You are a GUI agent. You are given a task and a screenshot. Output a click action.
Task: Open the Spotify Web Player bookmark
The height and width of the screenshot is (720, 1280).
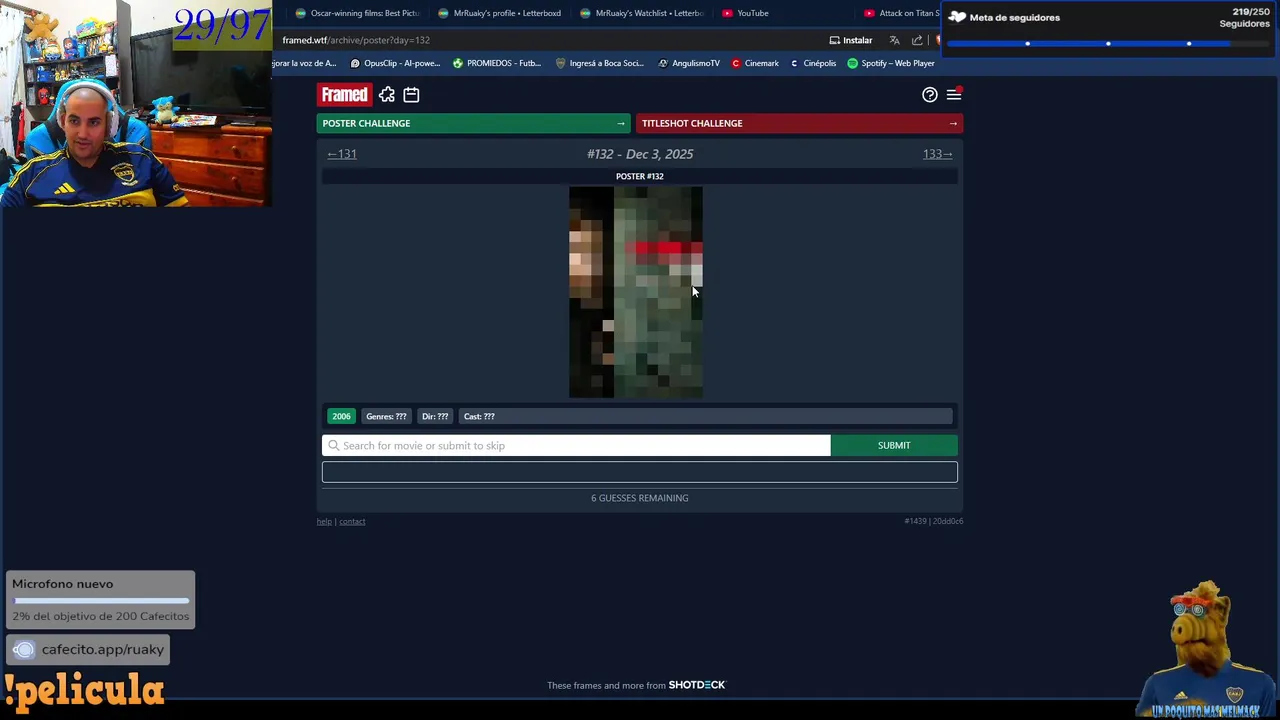click(891, 63)
